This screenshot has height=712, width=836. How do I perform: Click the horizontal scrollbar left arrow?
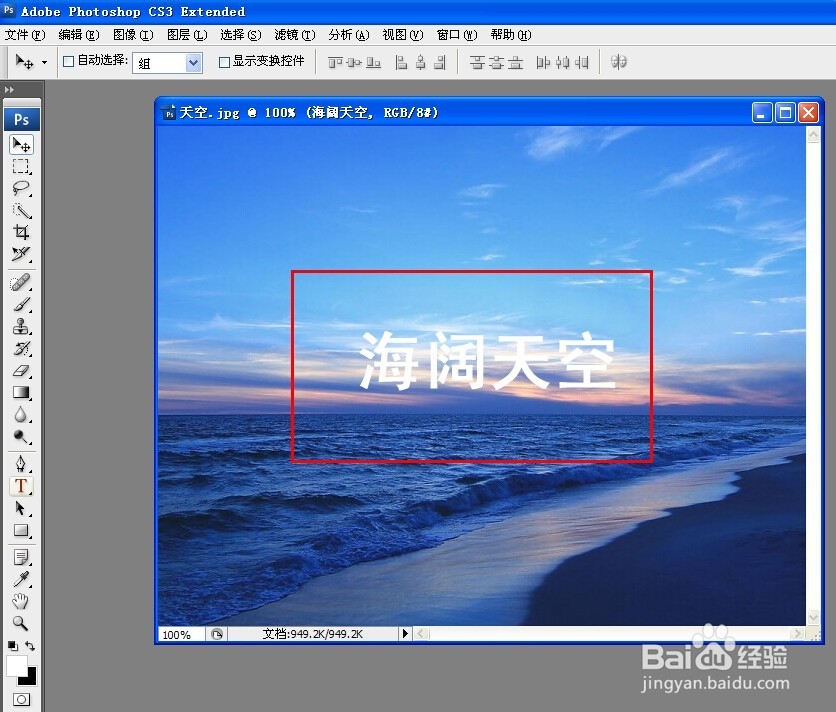point(421,634)
